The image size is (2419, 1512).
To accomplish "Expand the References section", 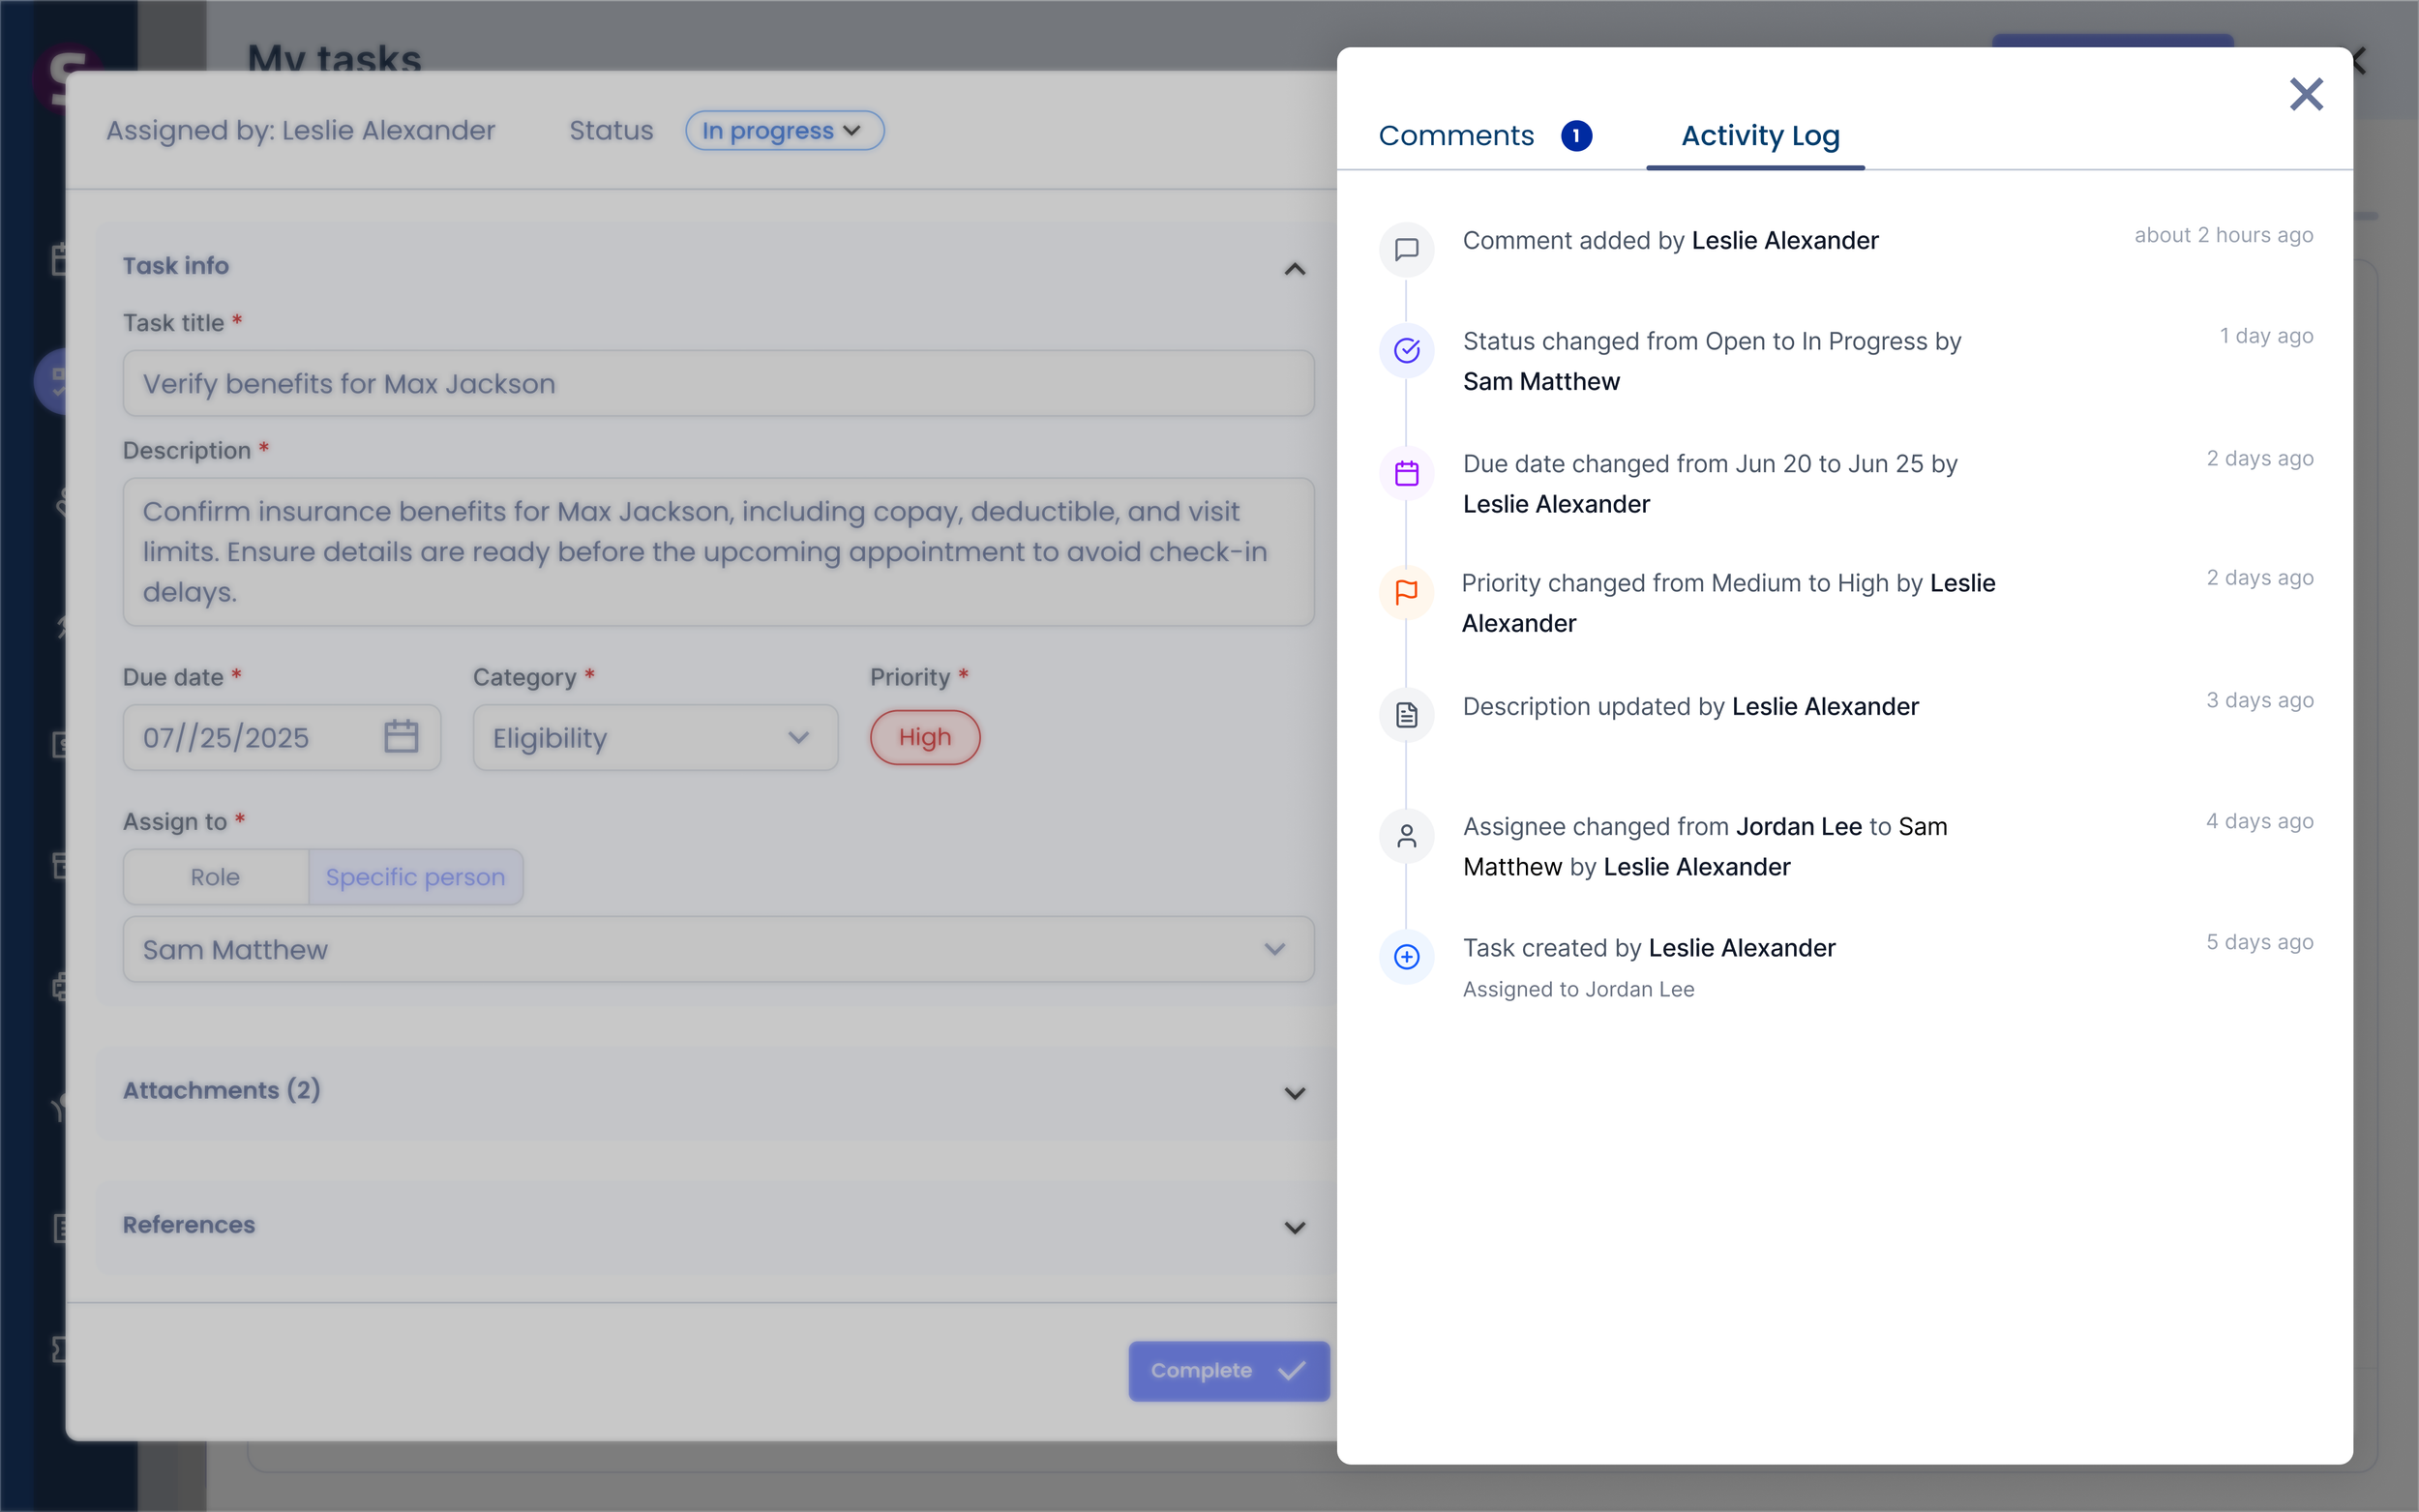I will (1295, 1227).
